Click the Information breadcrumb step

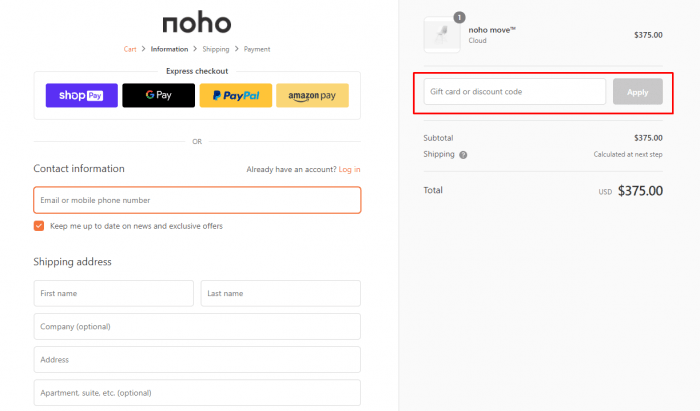point(169,49)
